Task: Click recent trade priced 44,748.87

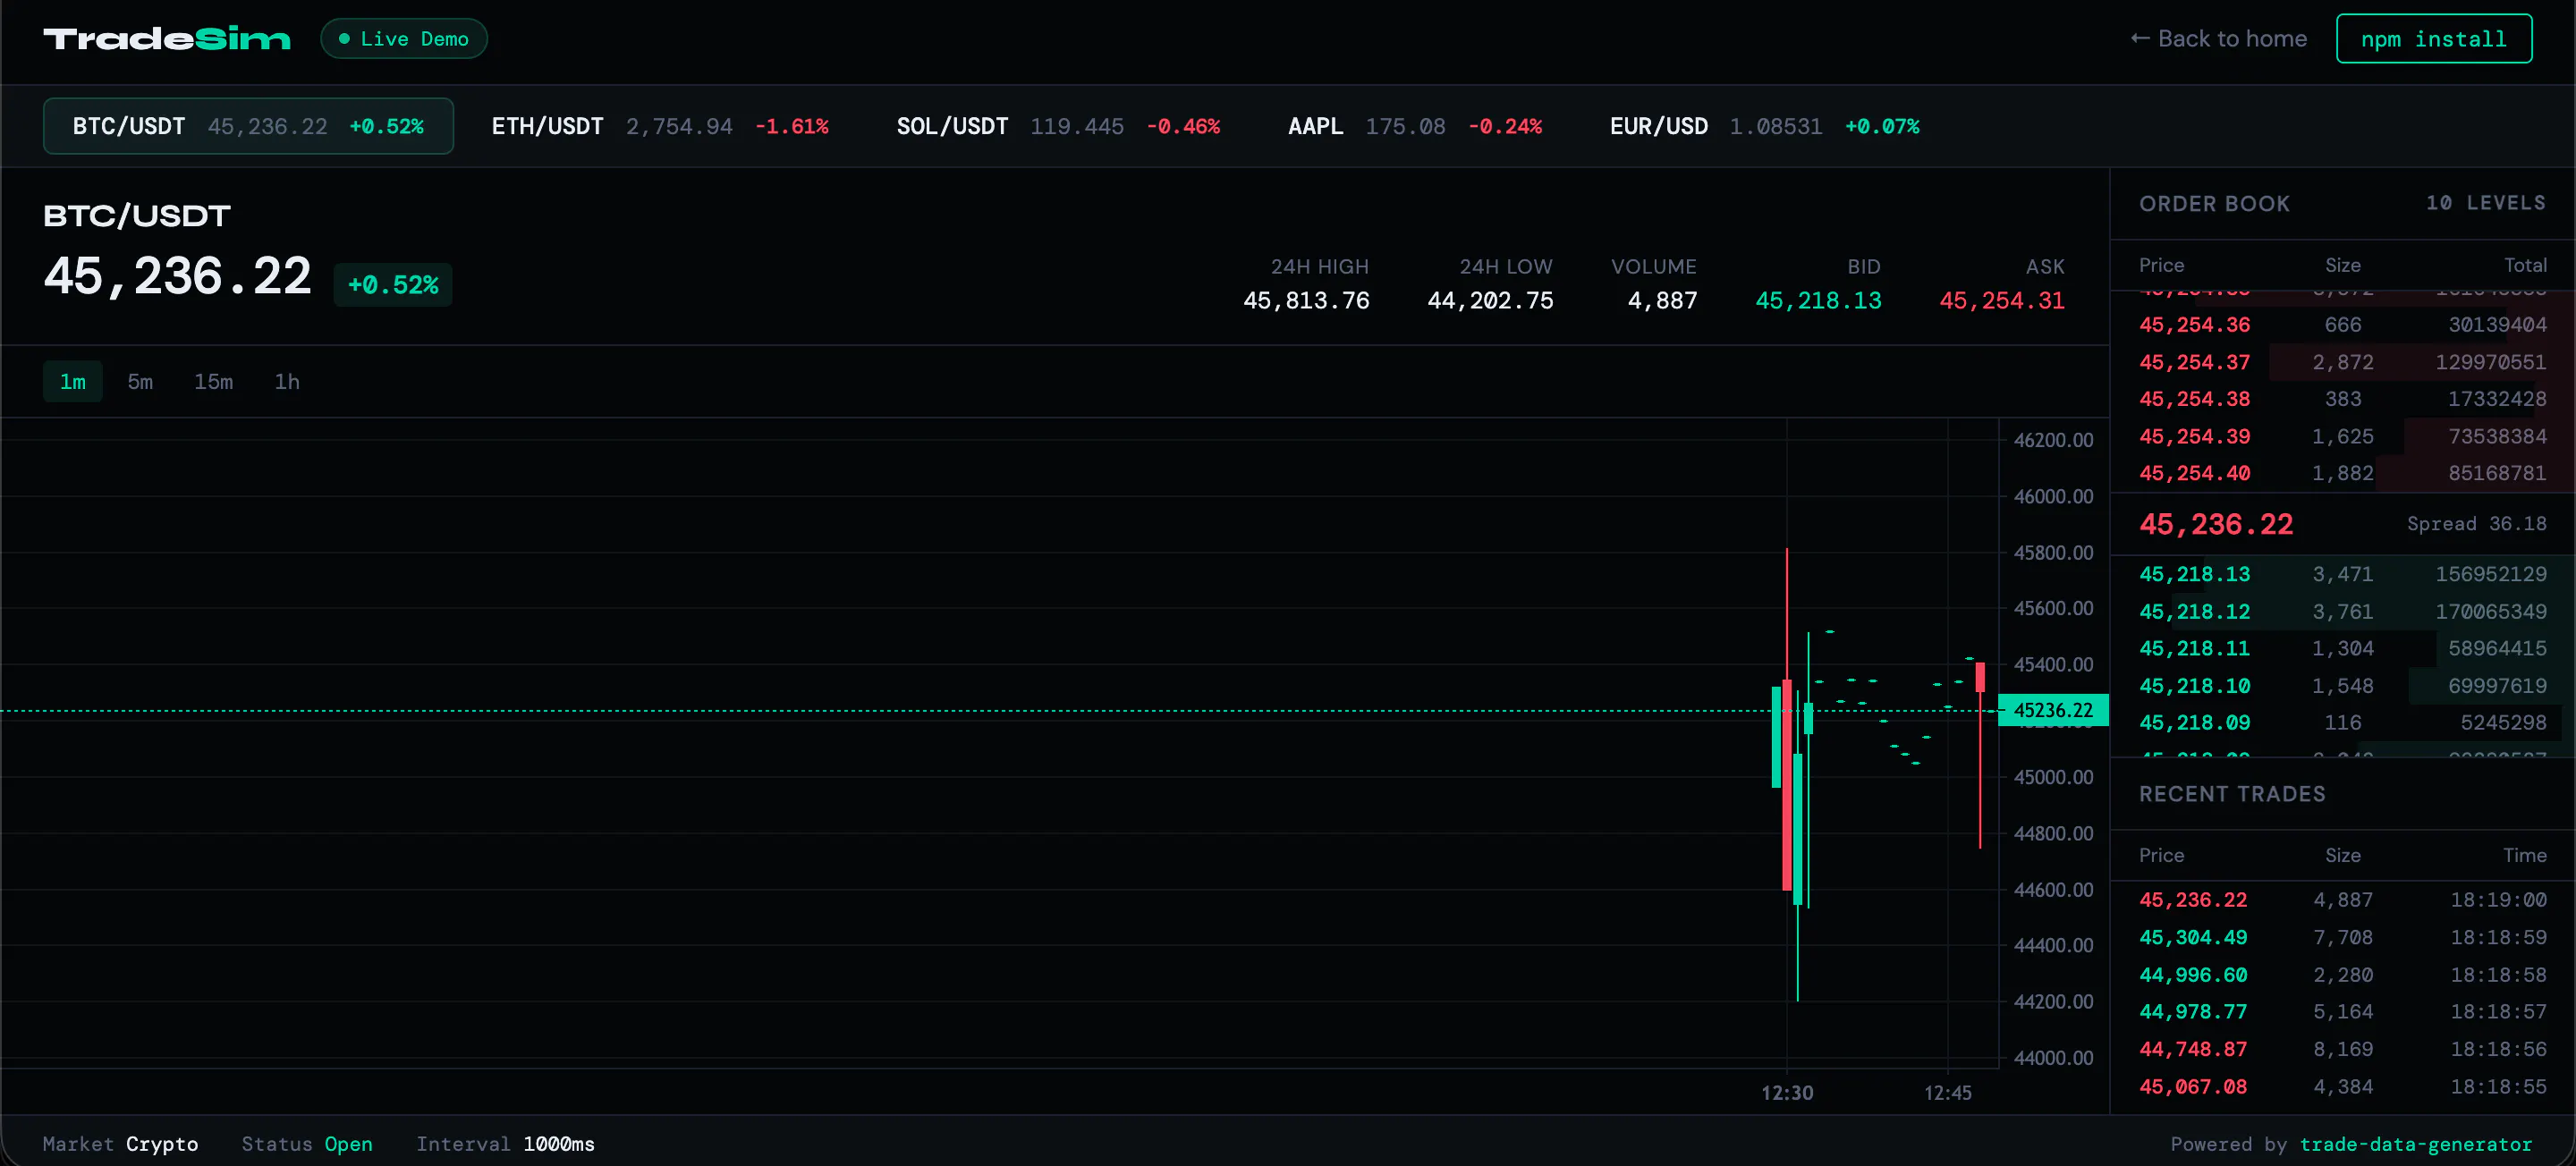Action: tap(2342, 1049)
